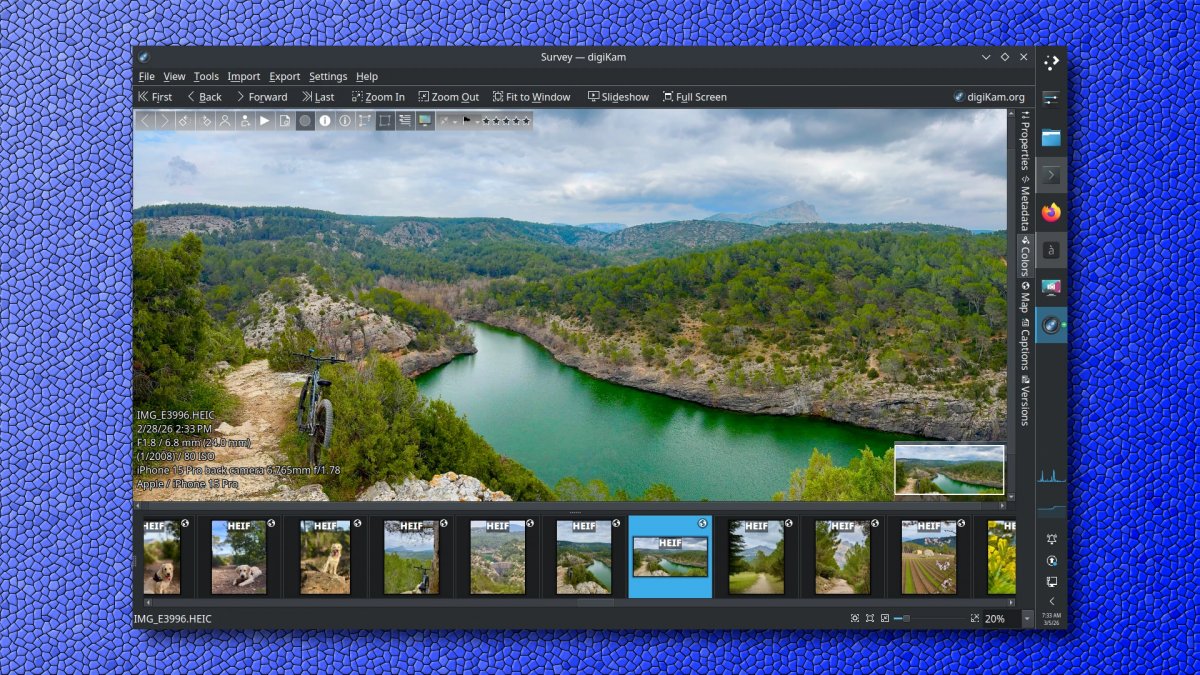Toggle the filled info overlay icon
Viewport: 1200px width, 675px height.
click(x=325, y=121)
